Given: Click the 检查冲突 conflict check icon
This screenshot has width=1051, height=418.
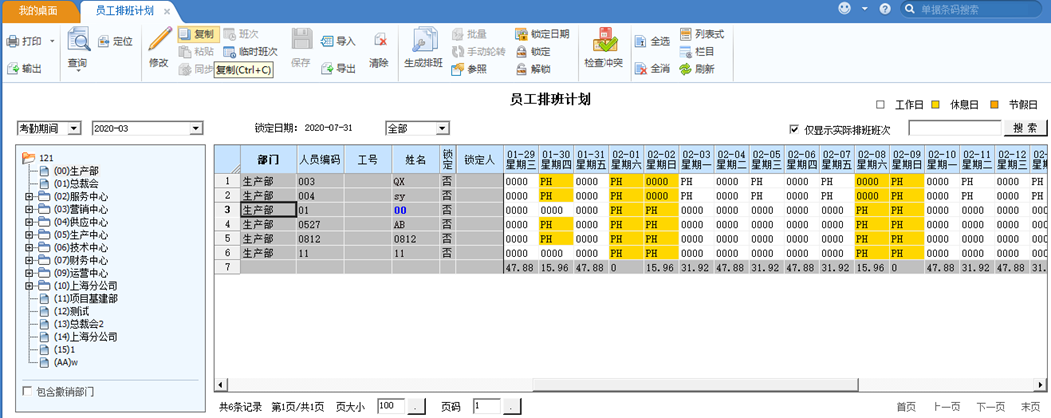Looking at the screenshot, I should click(x=603, y=41).
